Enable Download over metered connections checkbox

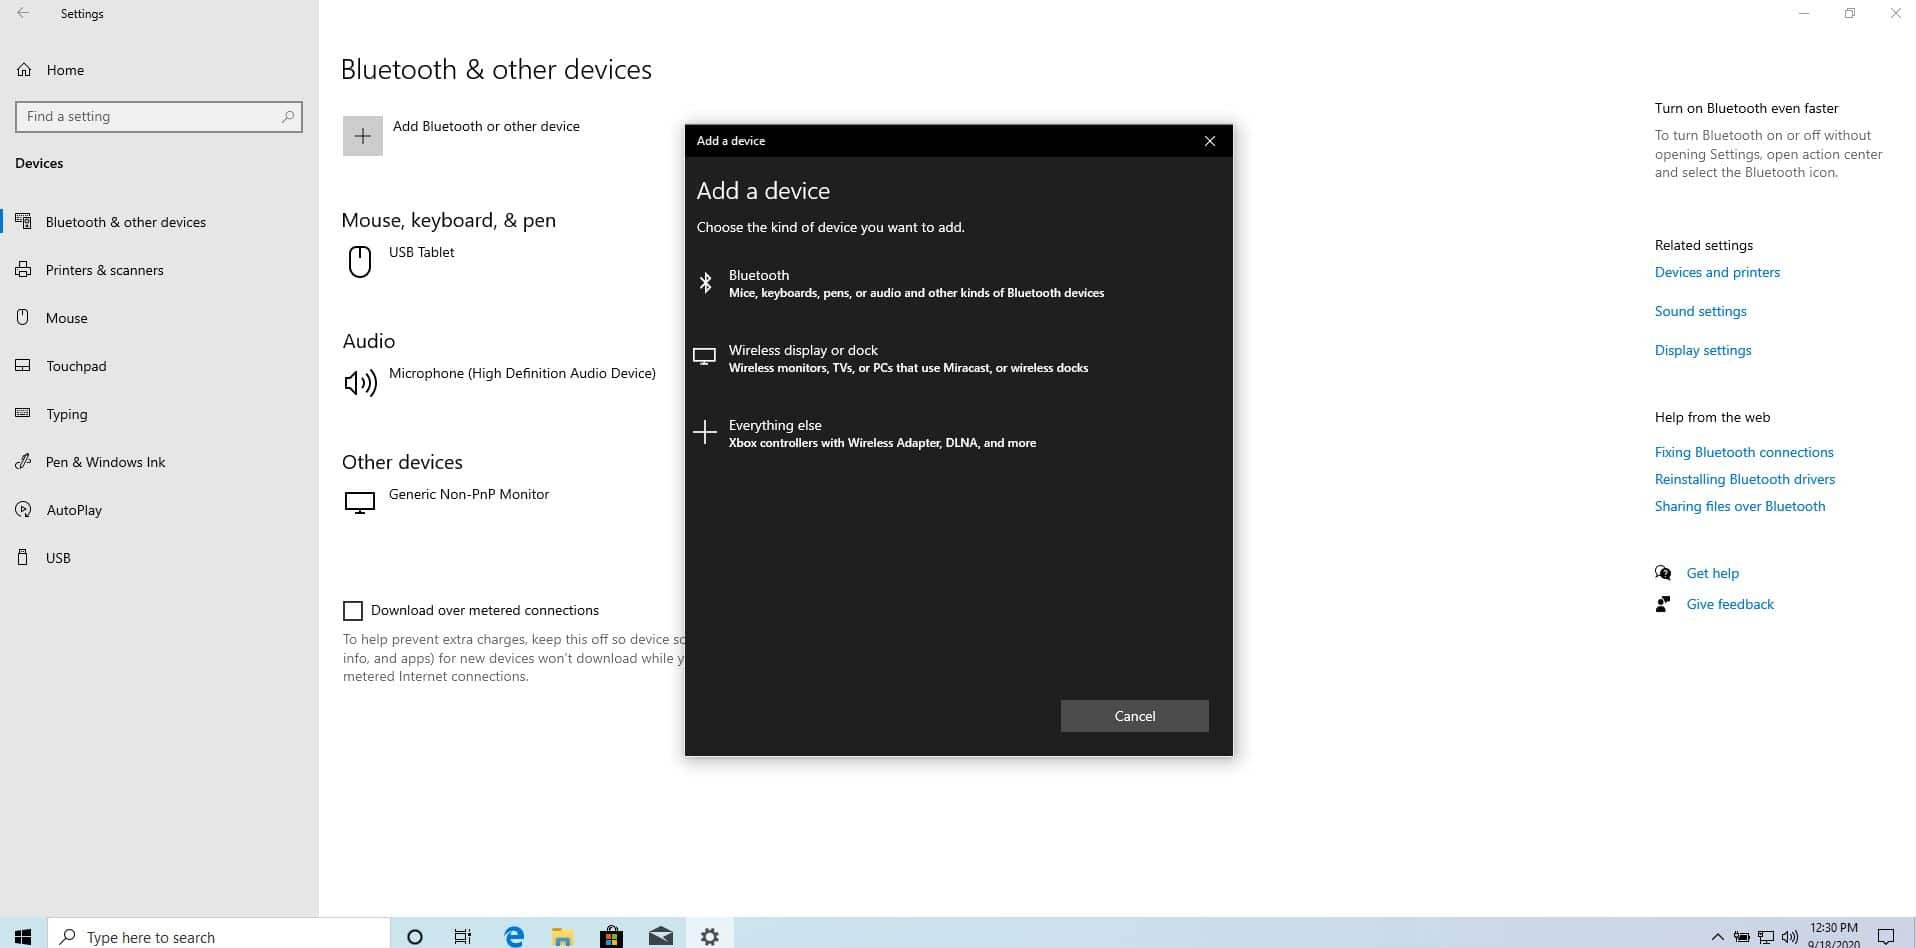pos(353,610)
